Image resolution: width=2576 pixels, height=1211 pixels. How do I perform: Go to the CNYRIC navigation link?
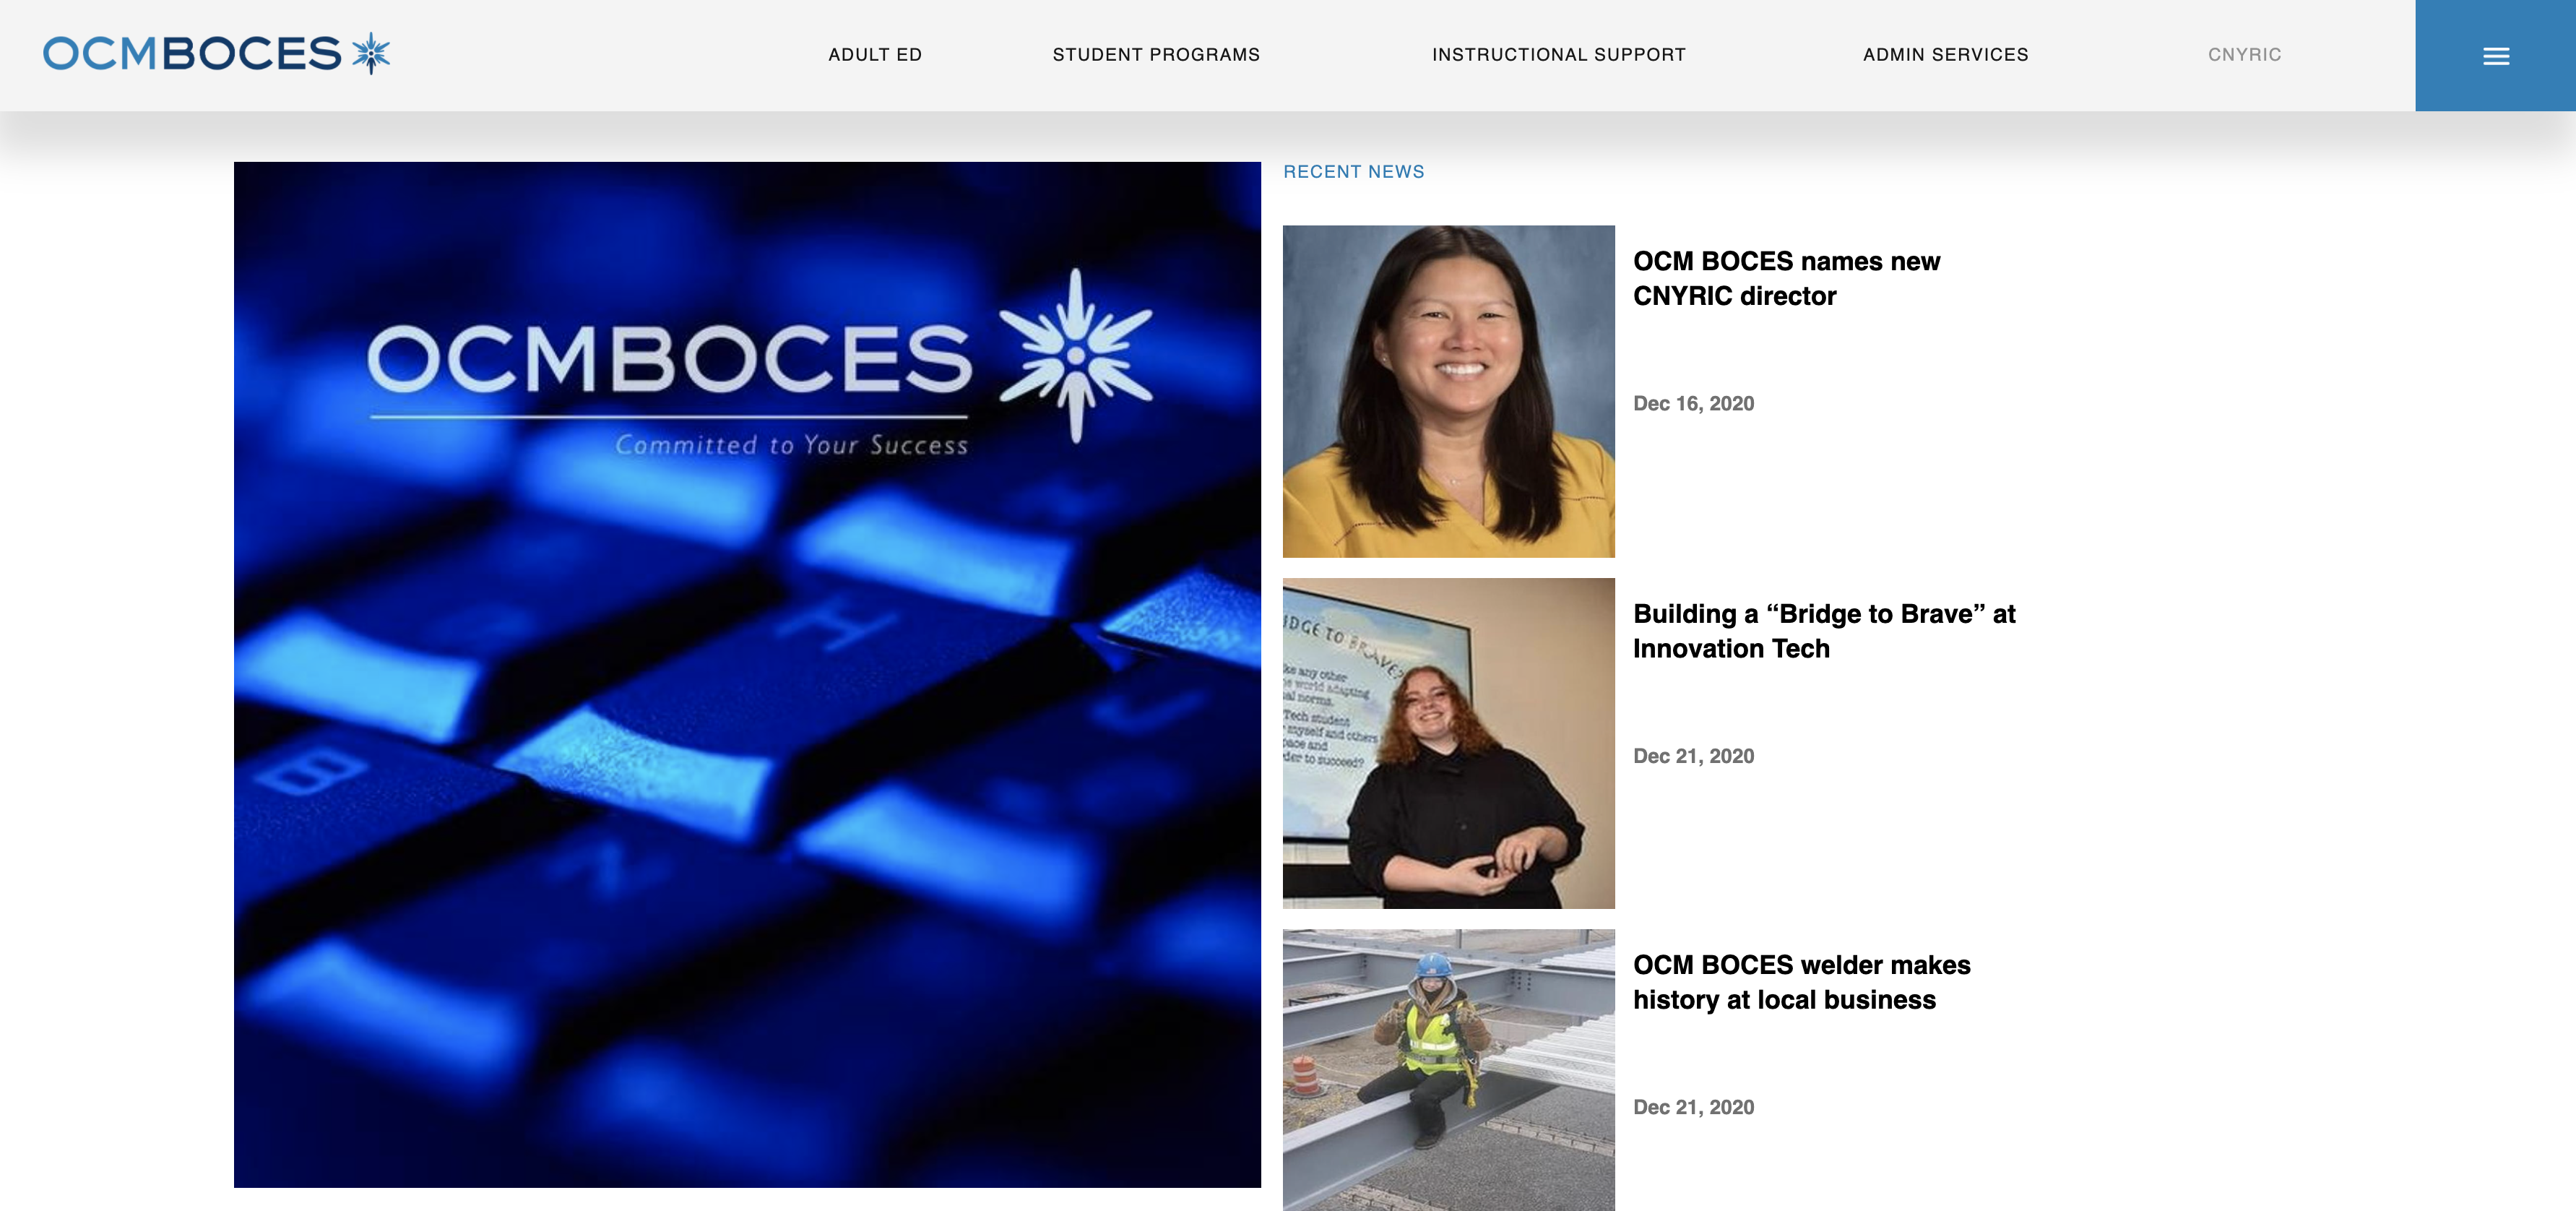coord(2244,55)
